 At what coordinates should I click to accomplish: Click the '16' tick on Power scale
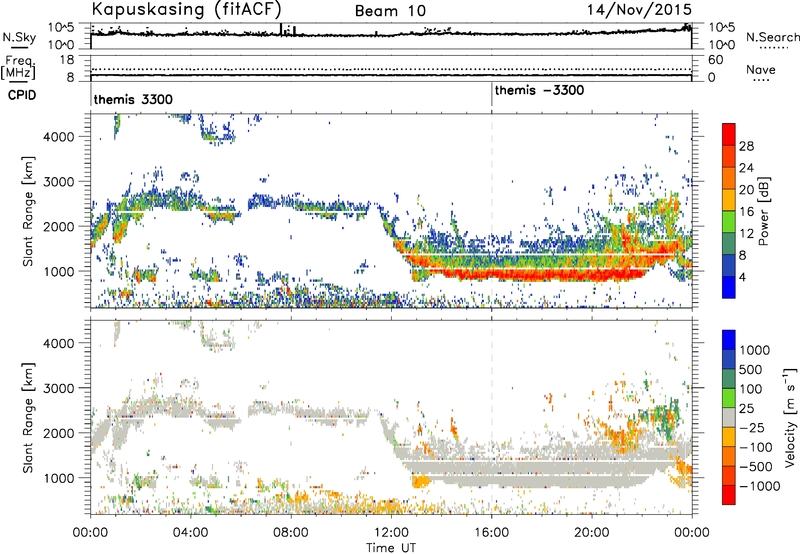[746, 212]
